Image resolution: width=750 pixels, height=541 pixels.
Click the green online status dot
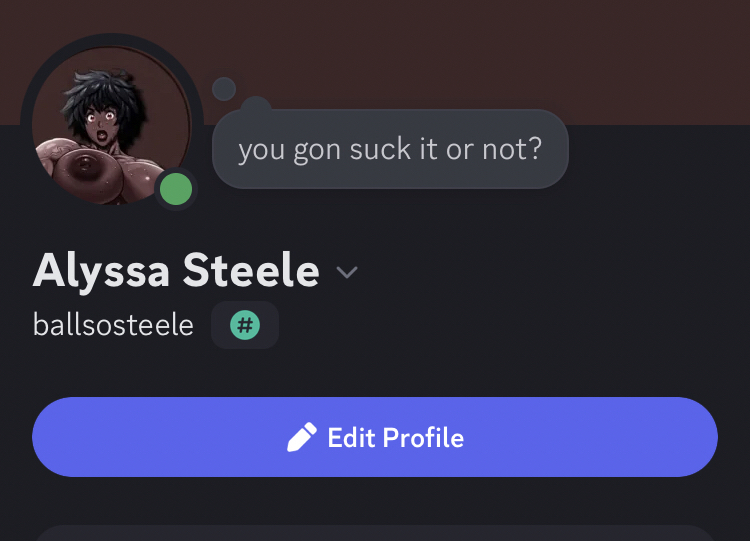pos(176,189)
